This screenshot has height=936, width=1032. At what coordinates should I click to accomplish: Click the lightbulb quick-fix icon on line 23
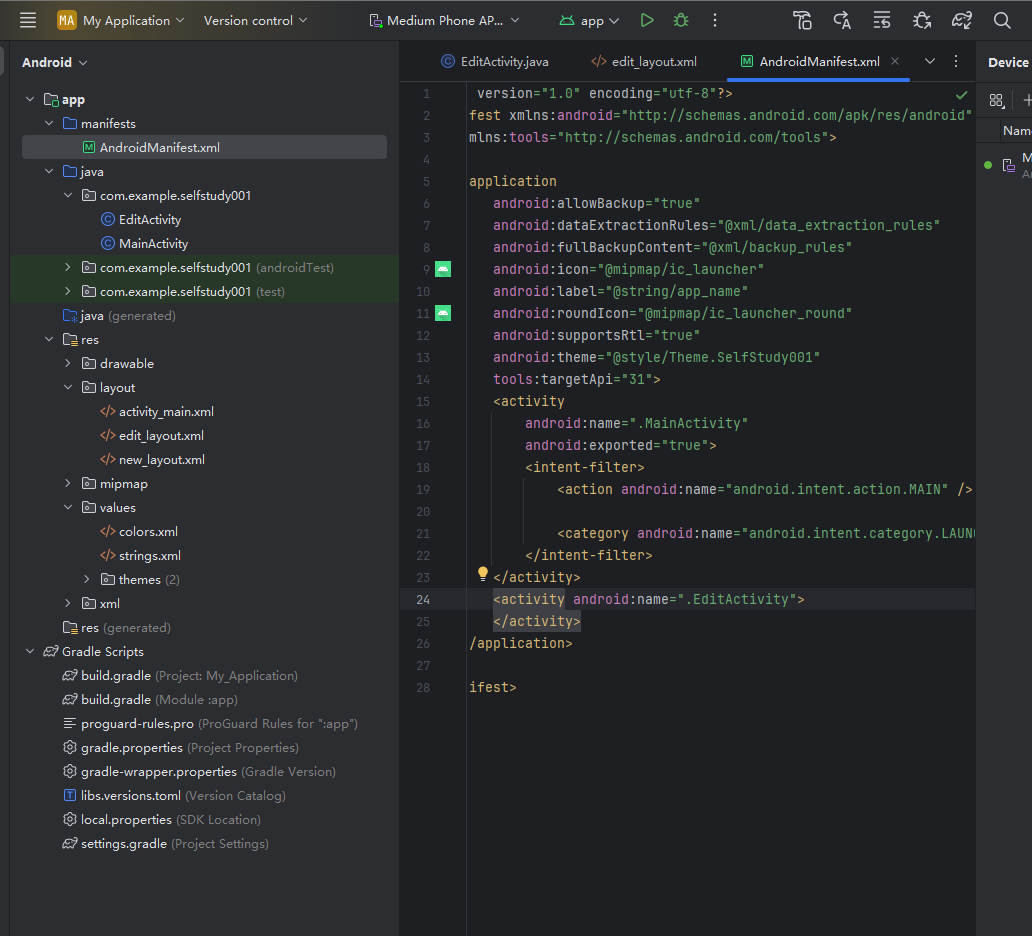tap(482, 574)
